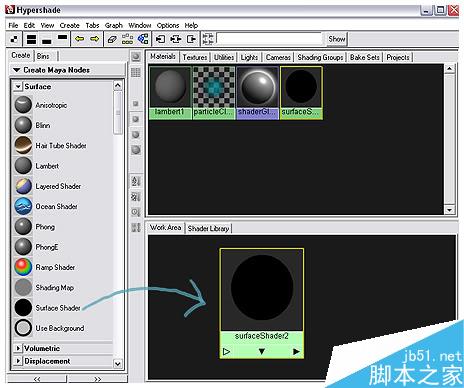Create a Ramp Shader node
This screenshot has height=388, width=464.
[45, 267]
